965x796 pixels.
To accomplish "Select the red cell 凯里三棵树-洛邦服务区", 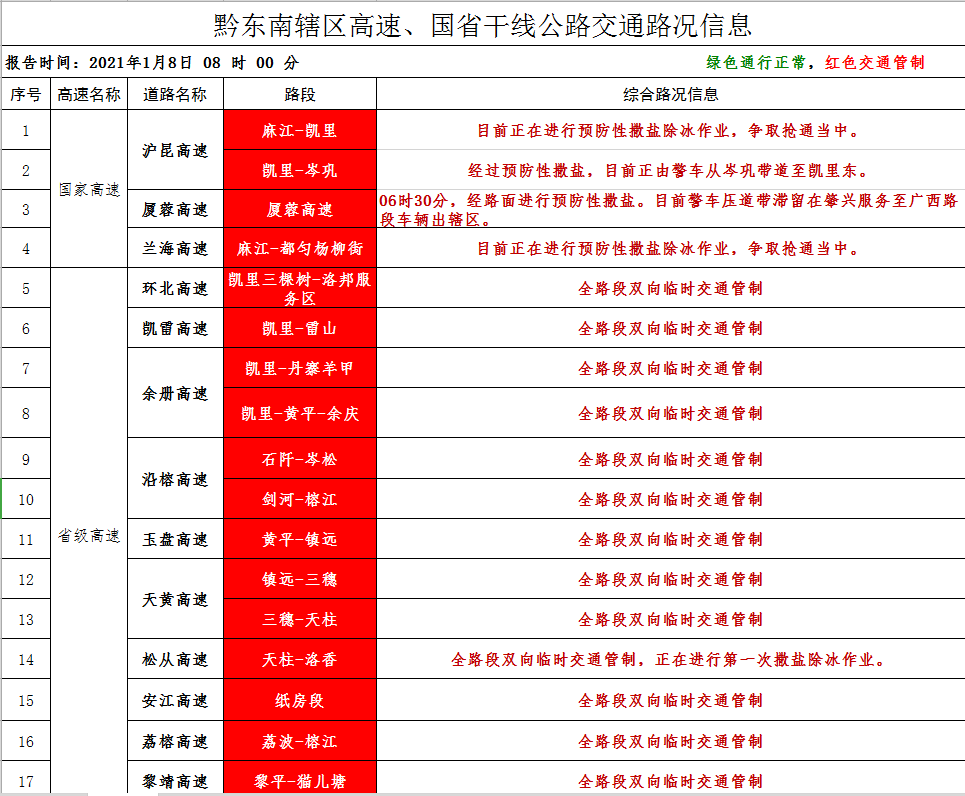I will pos(300,288).
